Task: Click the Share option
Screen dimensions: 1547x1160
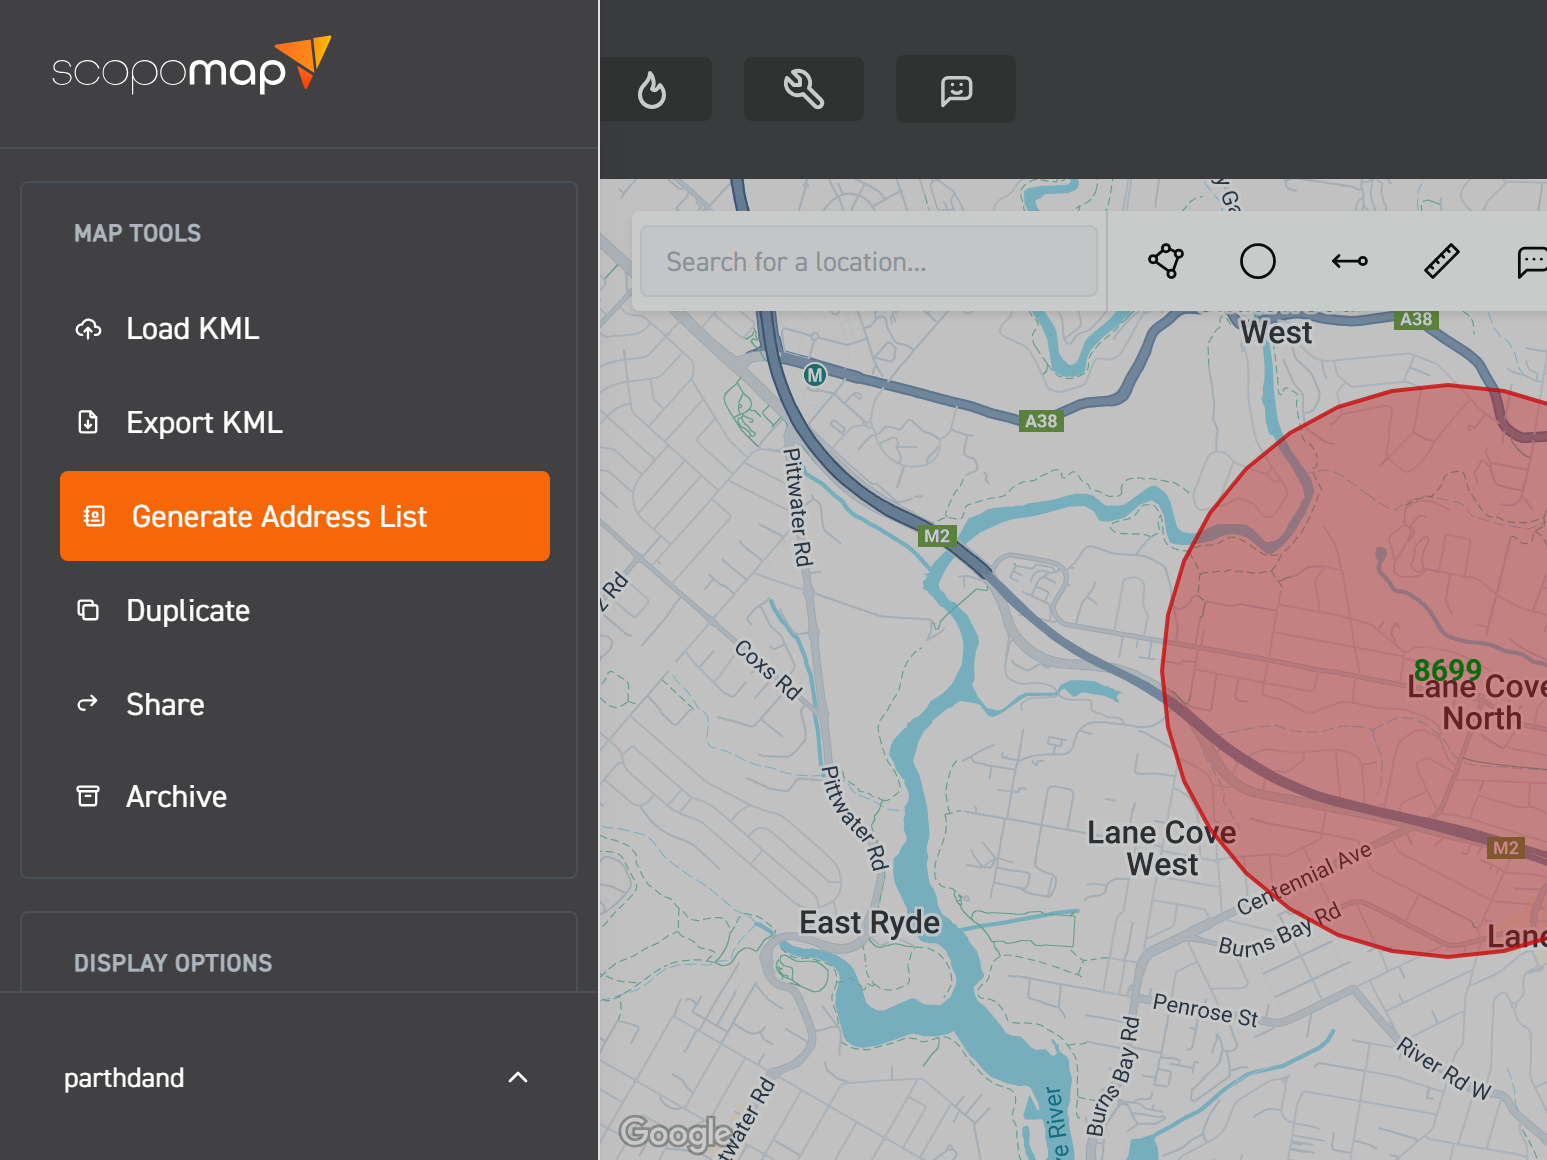Action: (165, 704)
